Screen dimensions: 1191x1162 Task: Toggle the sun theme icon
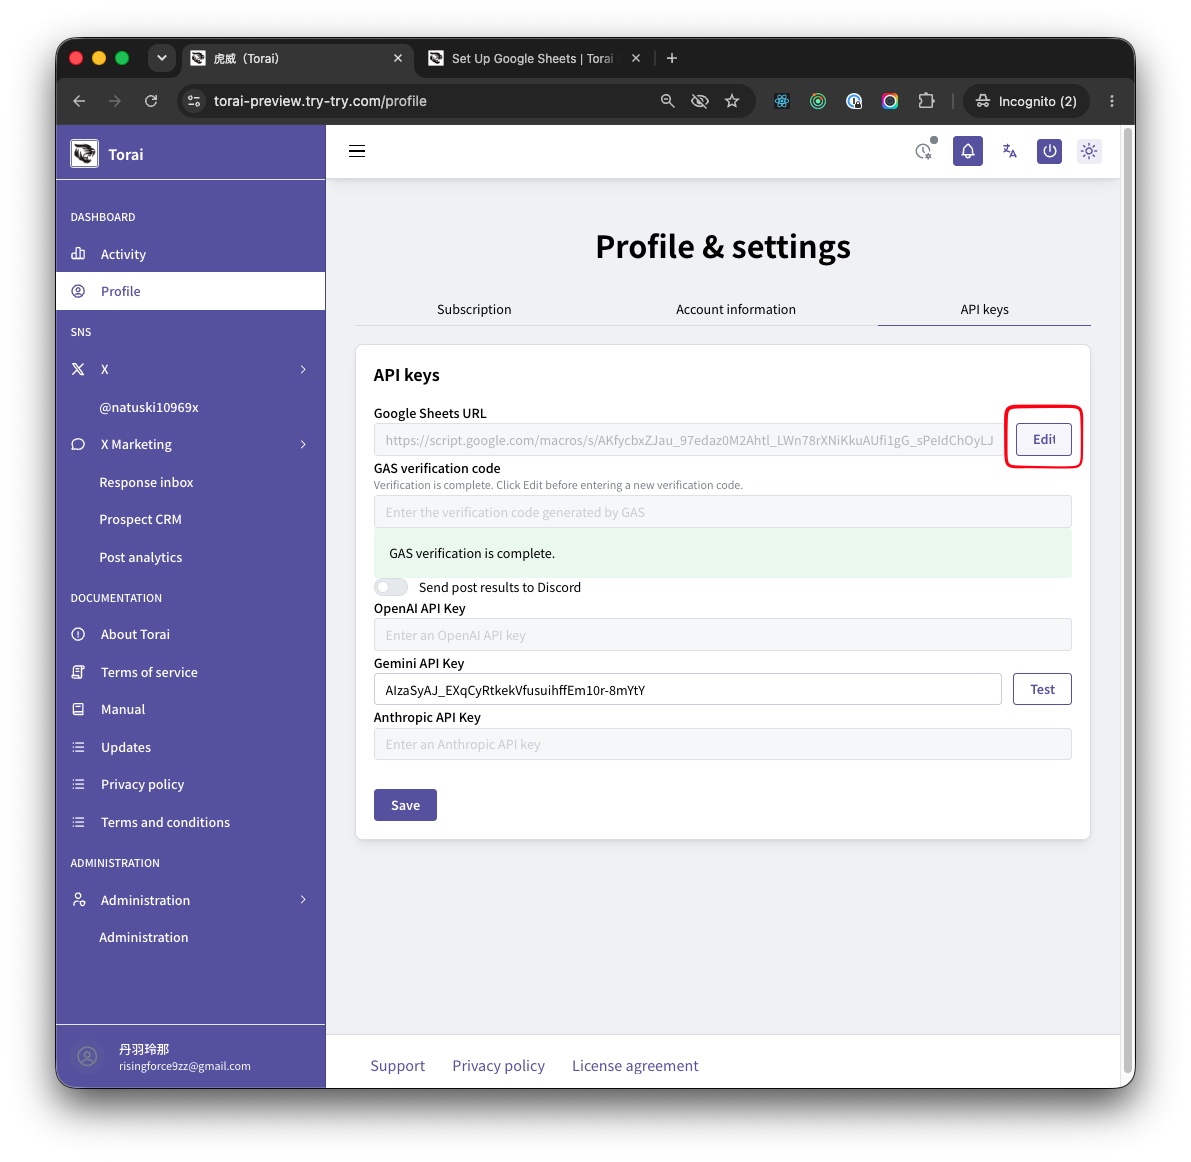[x=1088, y=151]
